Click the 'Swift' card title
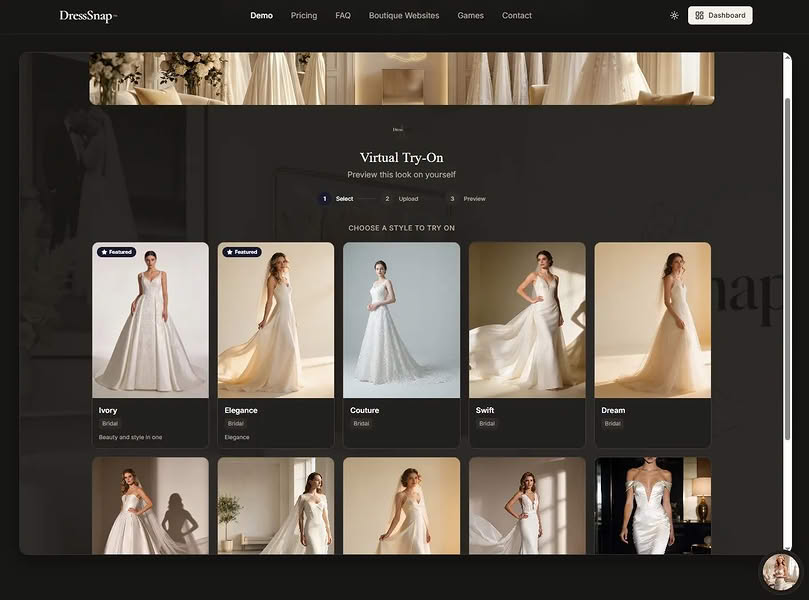Screen dimensions: 809x600 485,410
